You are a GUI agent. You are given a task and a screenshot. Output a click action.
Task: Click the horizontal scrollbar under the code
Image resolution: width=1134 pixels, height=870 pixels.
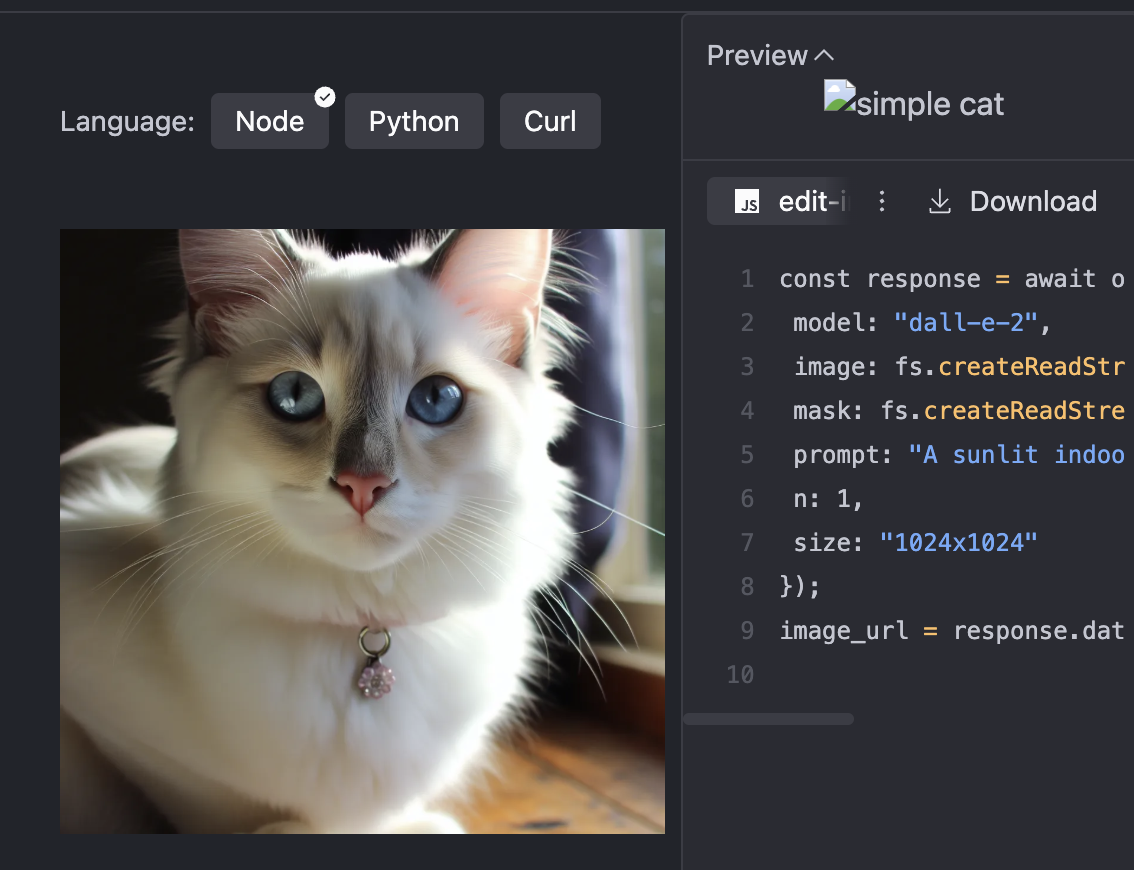tap(768, 718)
